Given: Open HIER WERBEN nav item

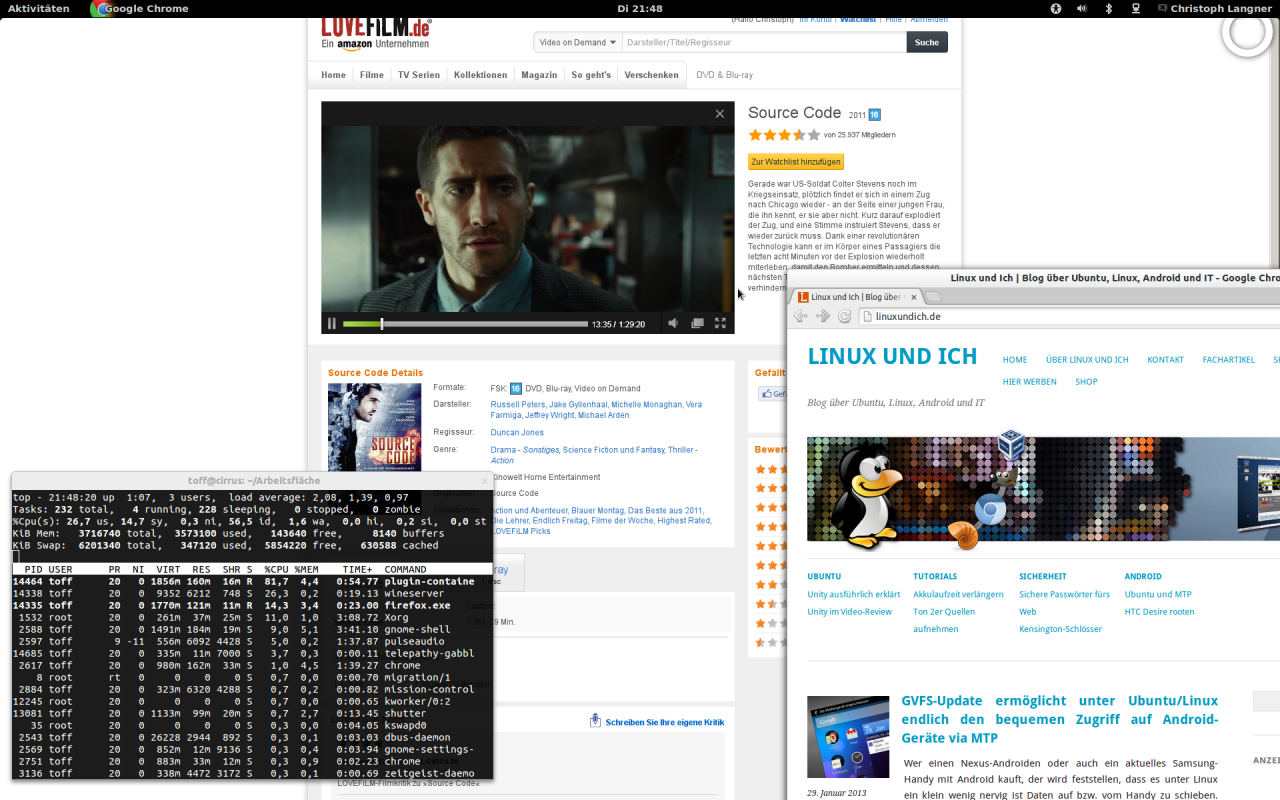Looking at the screenshot, I should pyautogui.click(x=1030, y=382).
